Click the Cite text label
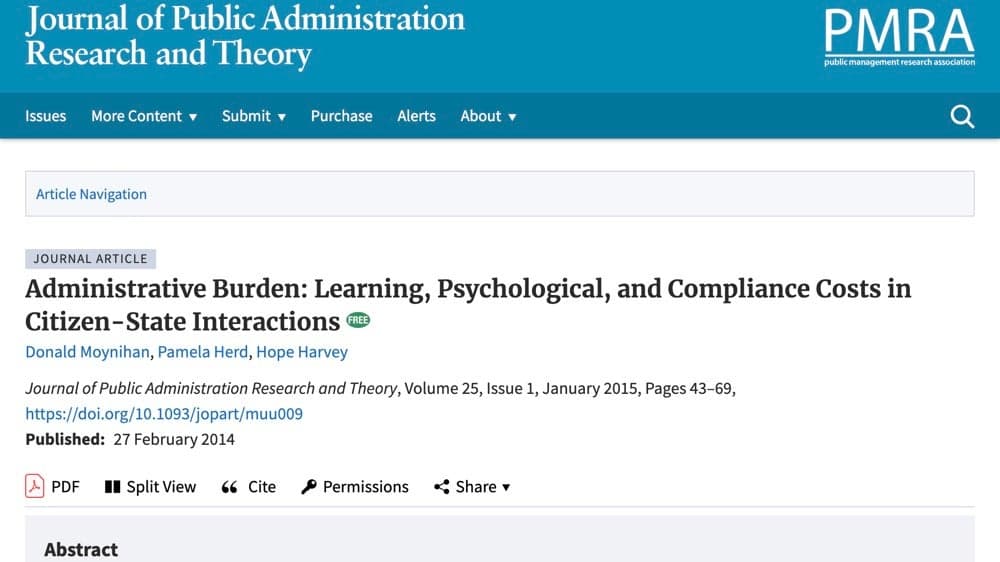The image size is (1000, 562). 261,487
